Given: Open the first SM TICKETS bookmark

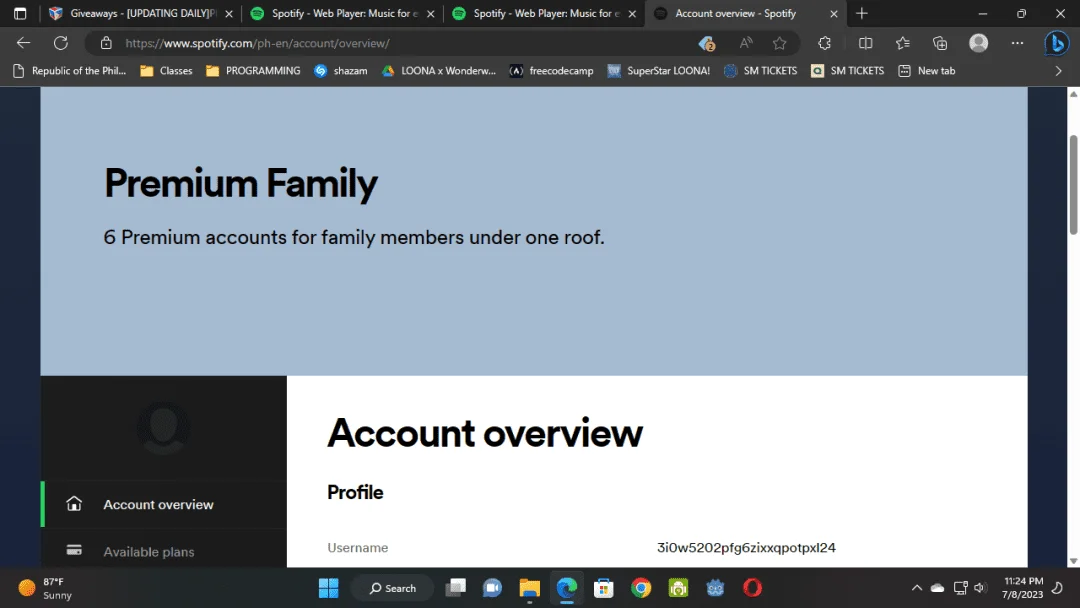Looking at the screenshot, I should (760, 71).
